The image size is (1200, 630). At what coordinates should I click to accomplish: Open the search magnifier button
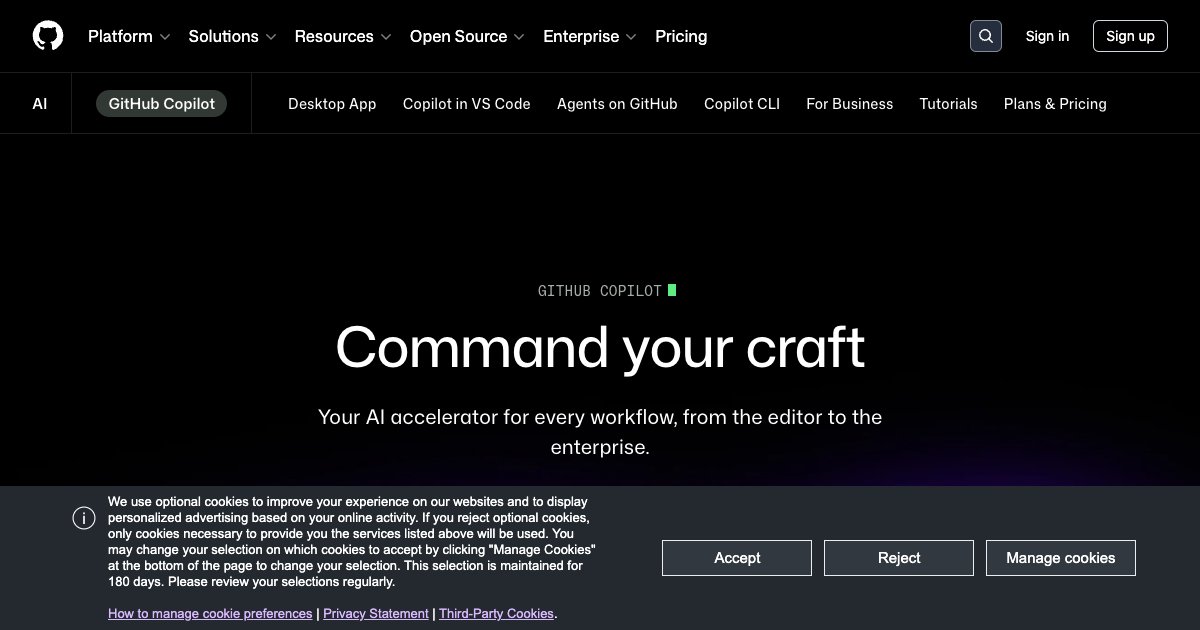coord(986,36)
